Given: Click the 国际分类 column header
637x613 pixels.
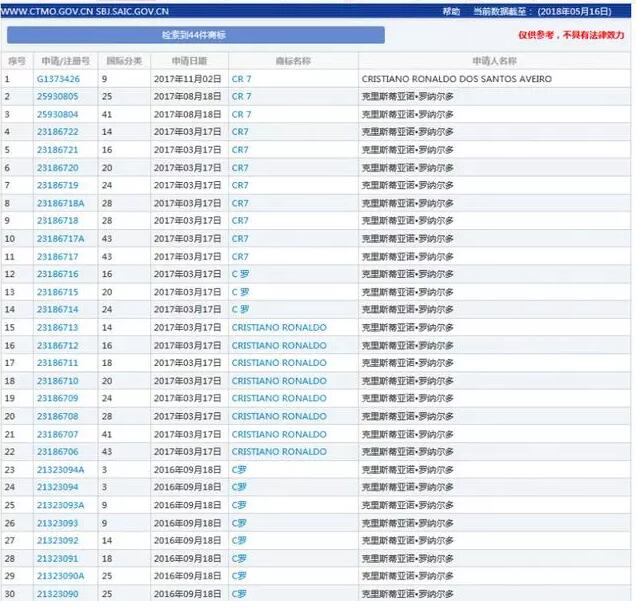Looking at the screenshot, I should (x=124, y=61).
